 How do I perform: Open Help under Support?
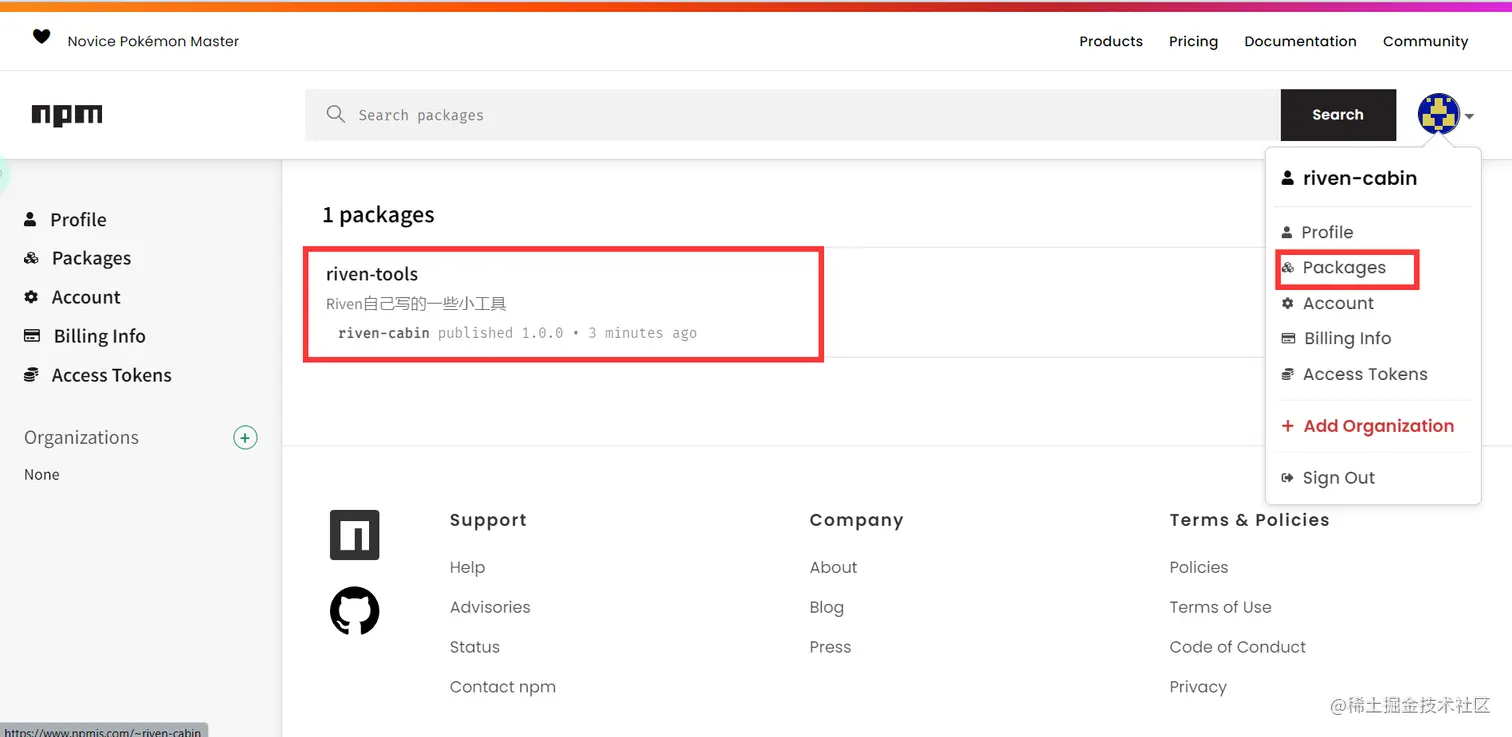pyautogui.click(x=467, y=567)
